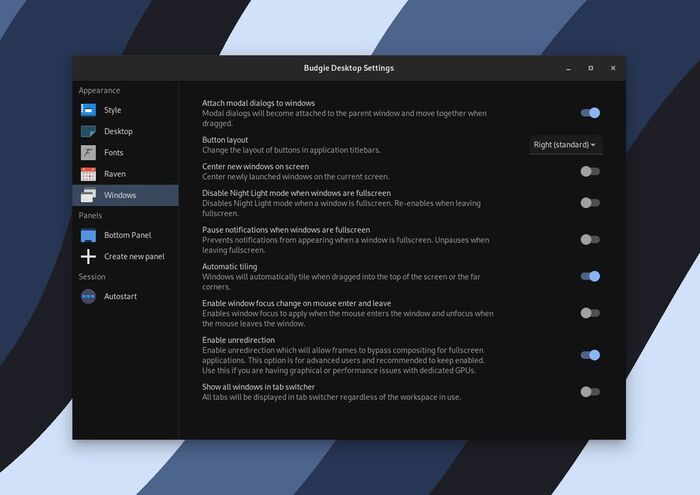
Task: Click the Appearance section header
Action: (x=100, y=91)
